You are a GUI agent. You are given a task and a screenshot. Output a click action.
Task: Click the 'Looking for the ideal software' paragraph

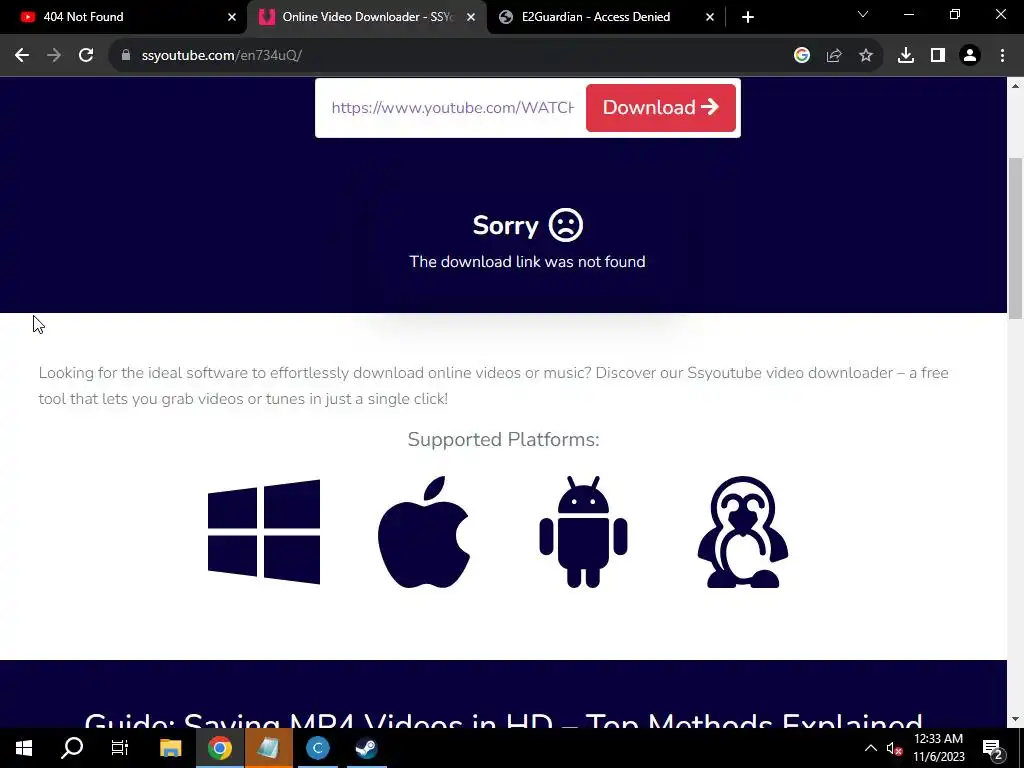point(494,386)
